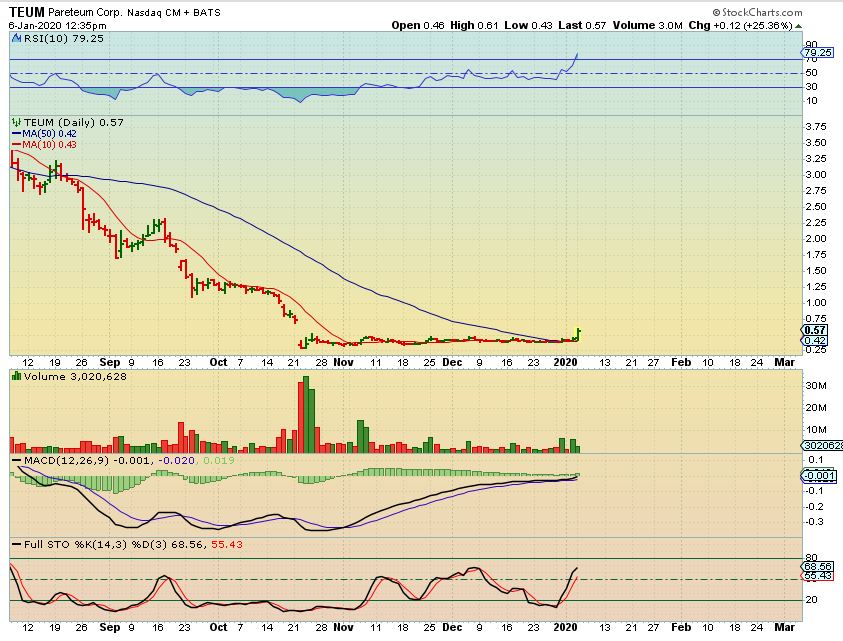Click the RSI(10) indicator icon
The width and height of the screenshot is (843, 641).
click(14, 37)
